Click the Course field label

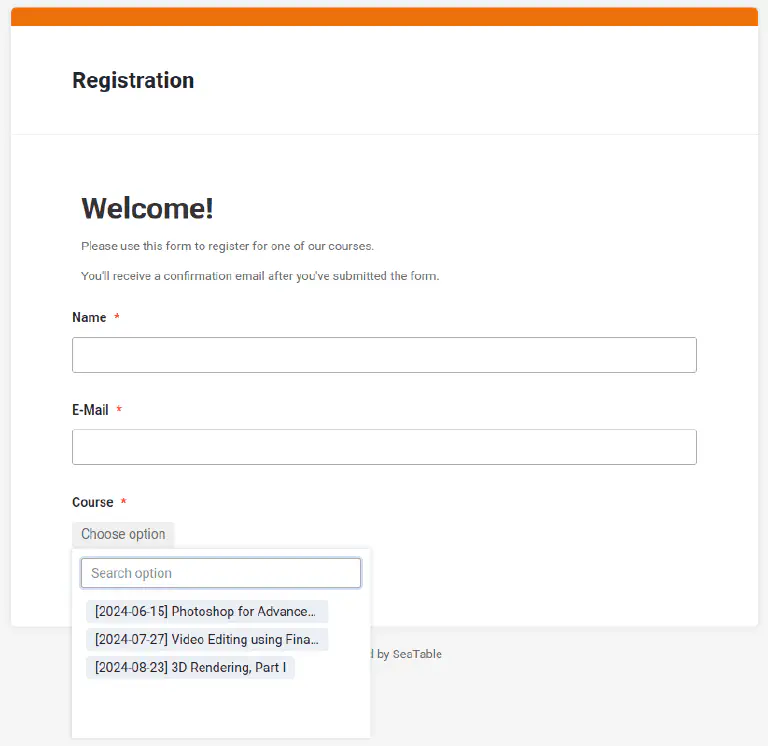92,502
